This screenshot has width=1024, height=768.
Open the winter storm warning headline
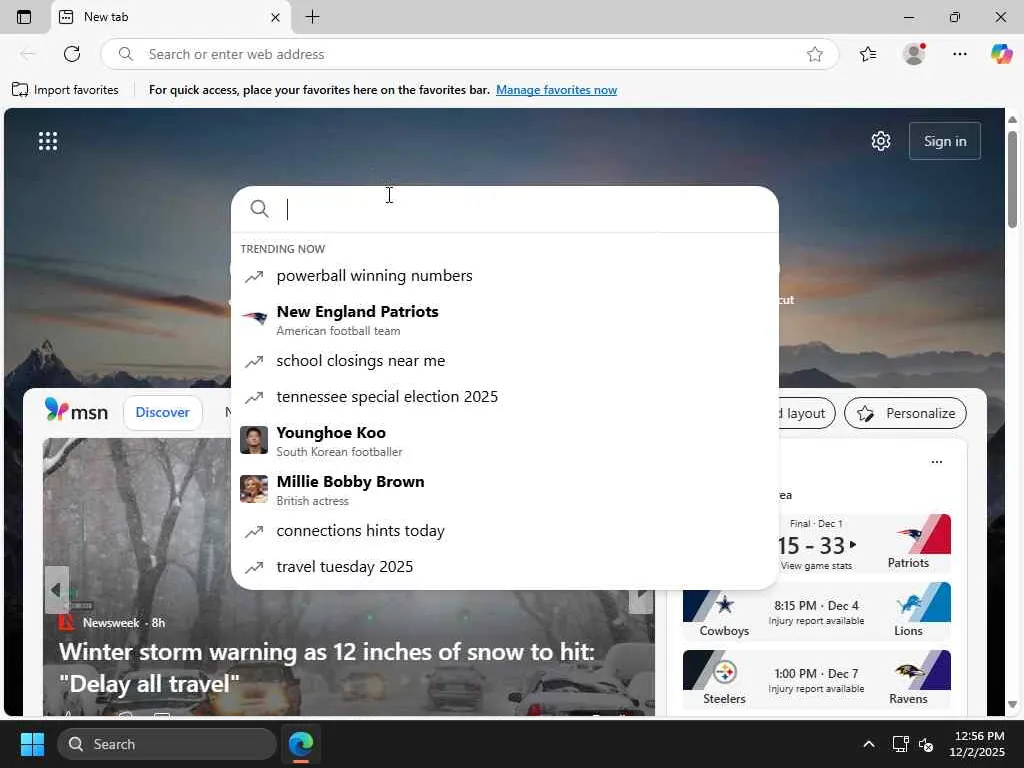327,667
